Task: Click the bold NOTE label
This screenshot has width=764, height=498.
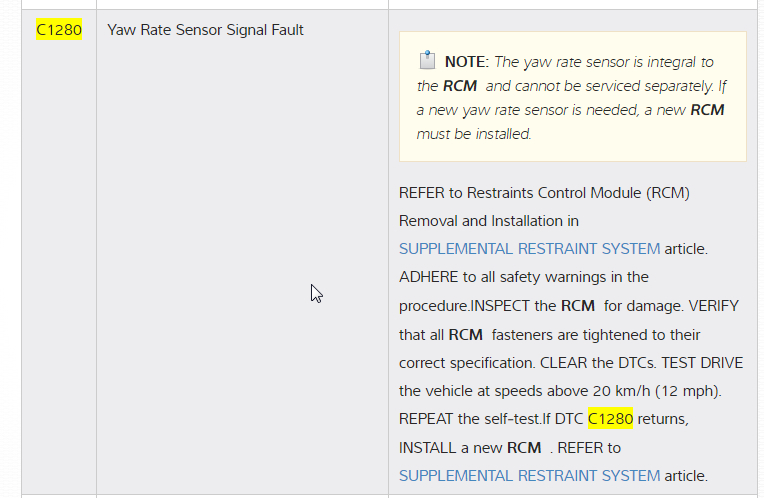Action: (x=467, y=62)
